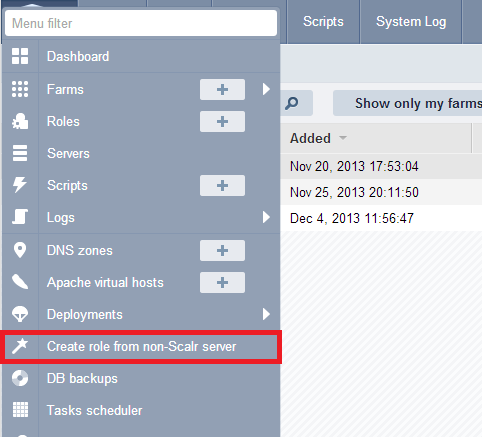Switch to the System Log tab
The image size is (482, 437).
411,22
